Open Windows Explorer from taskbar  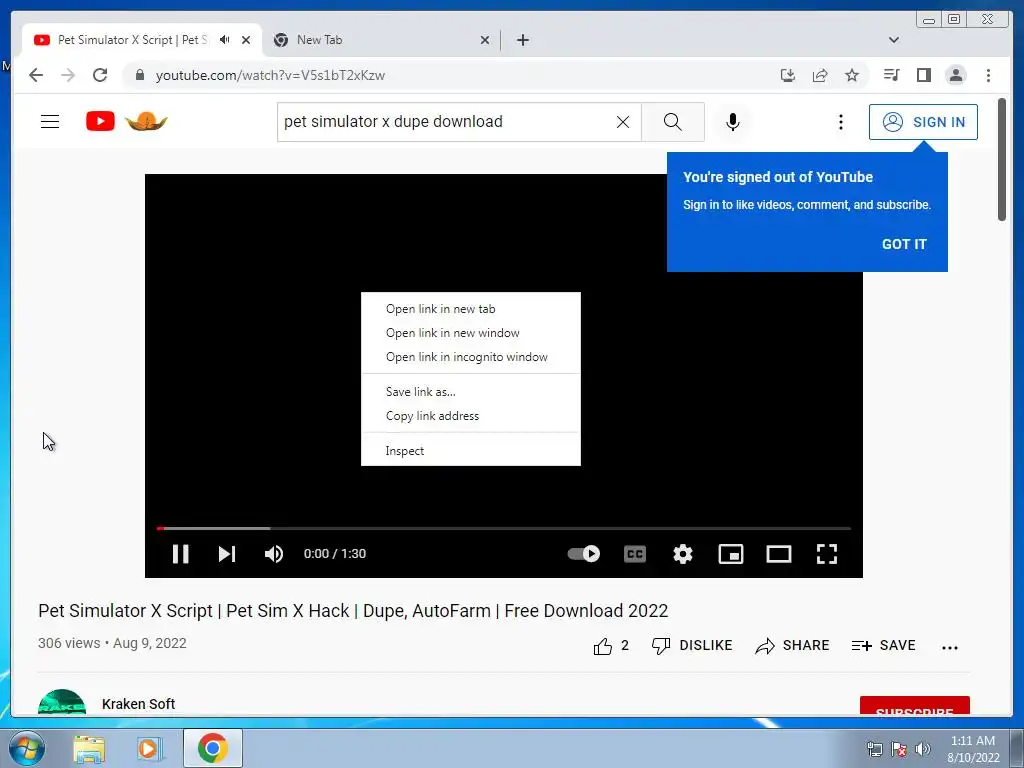tap(89, 749)
